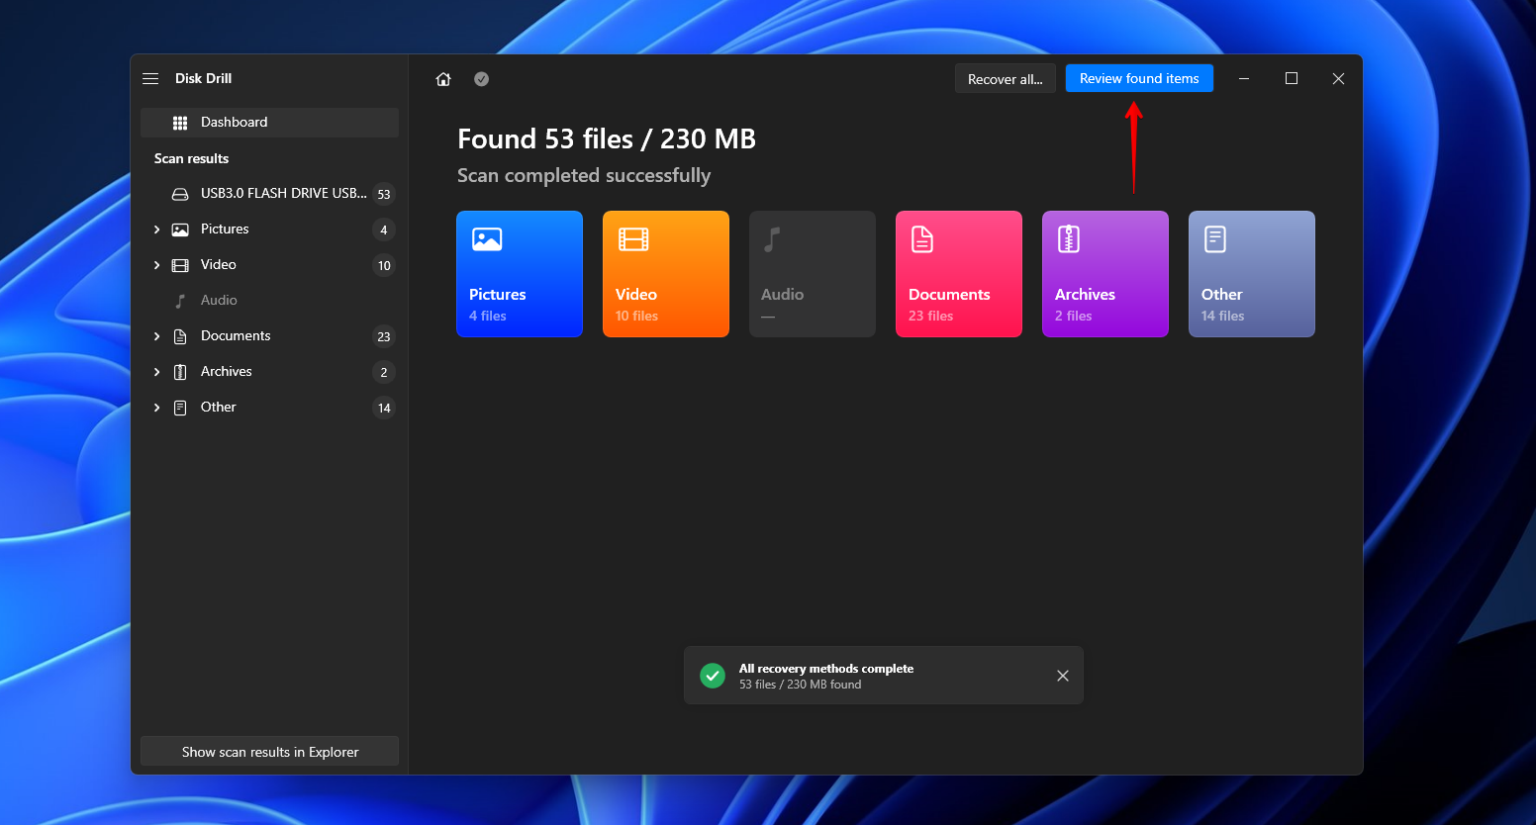Select Video under Scan results
Viewport: 1536px width, 825px height.
(216, 264)
